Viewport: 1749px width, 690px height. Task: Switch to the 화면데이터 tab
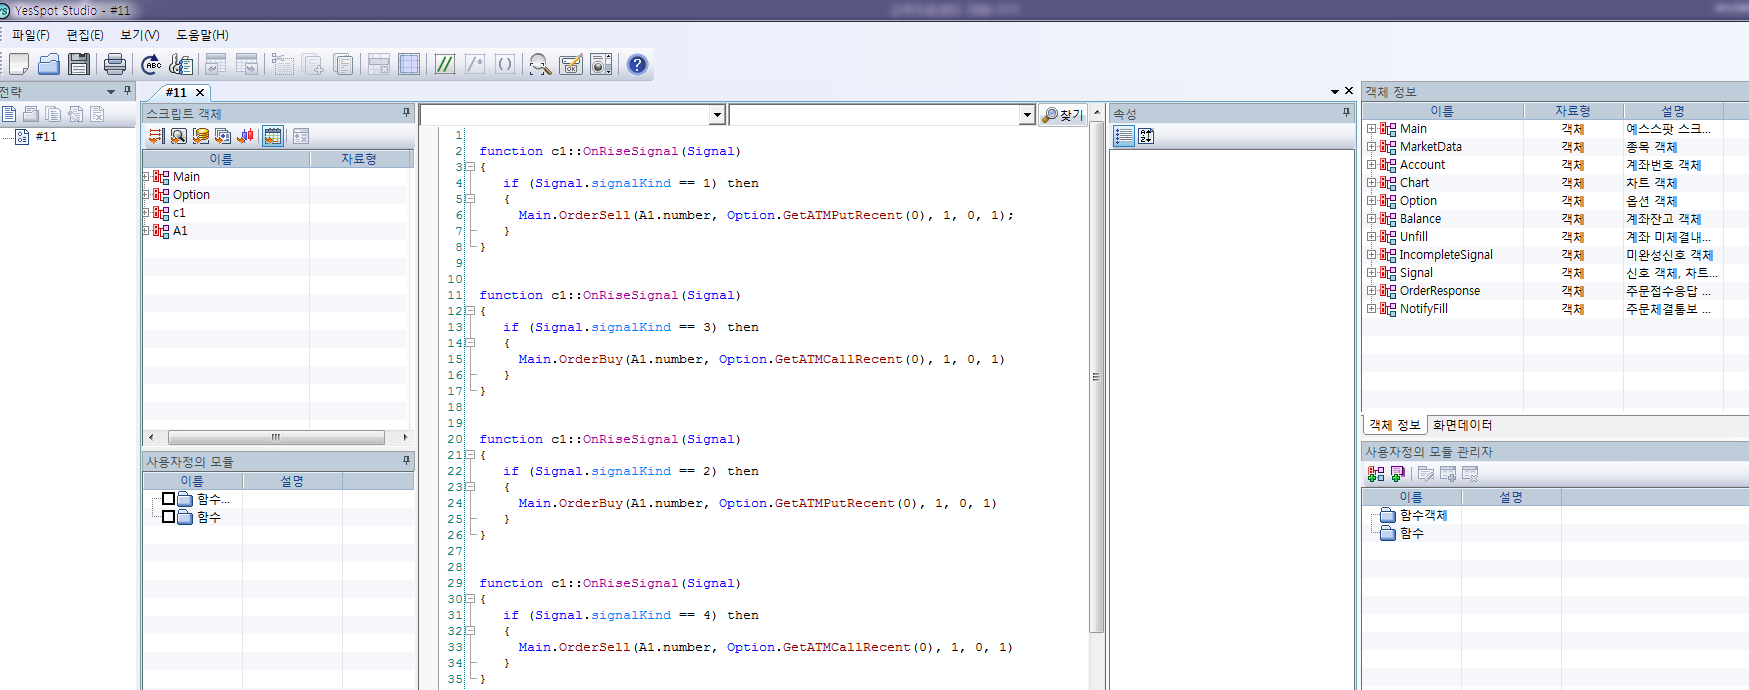click(1462, 425)
